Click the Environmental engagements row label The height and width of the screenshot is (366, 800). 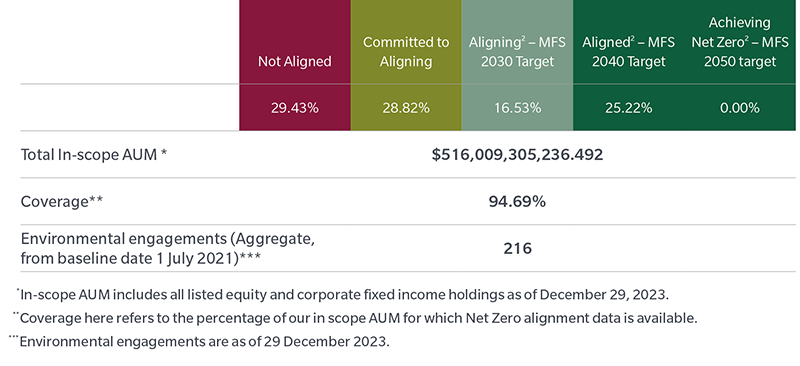(167, 249)
